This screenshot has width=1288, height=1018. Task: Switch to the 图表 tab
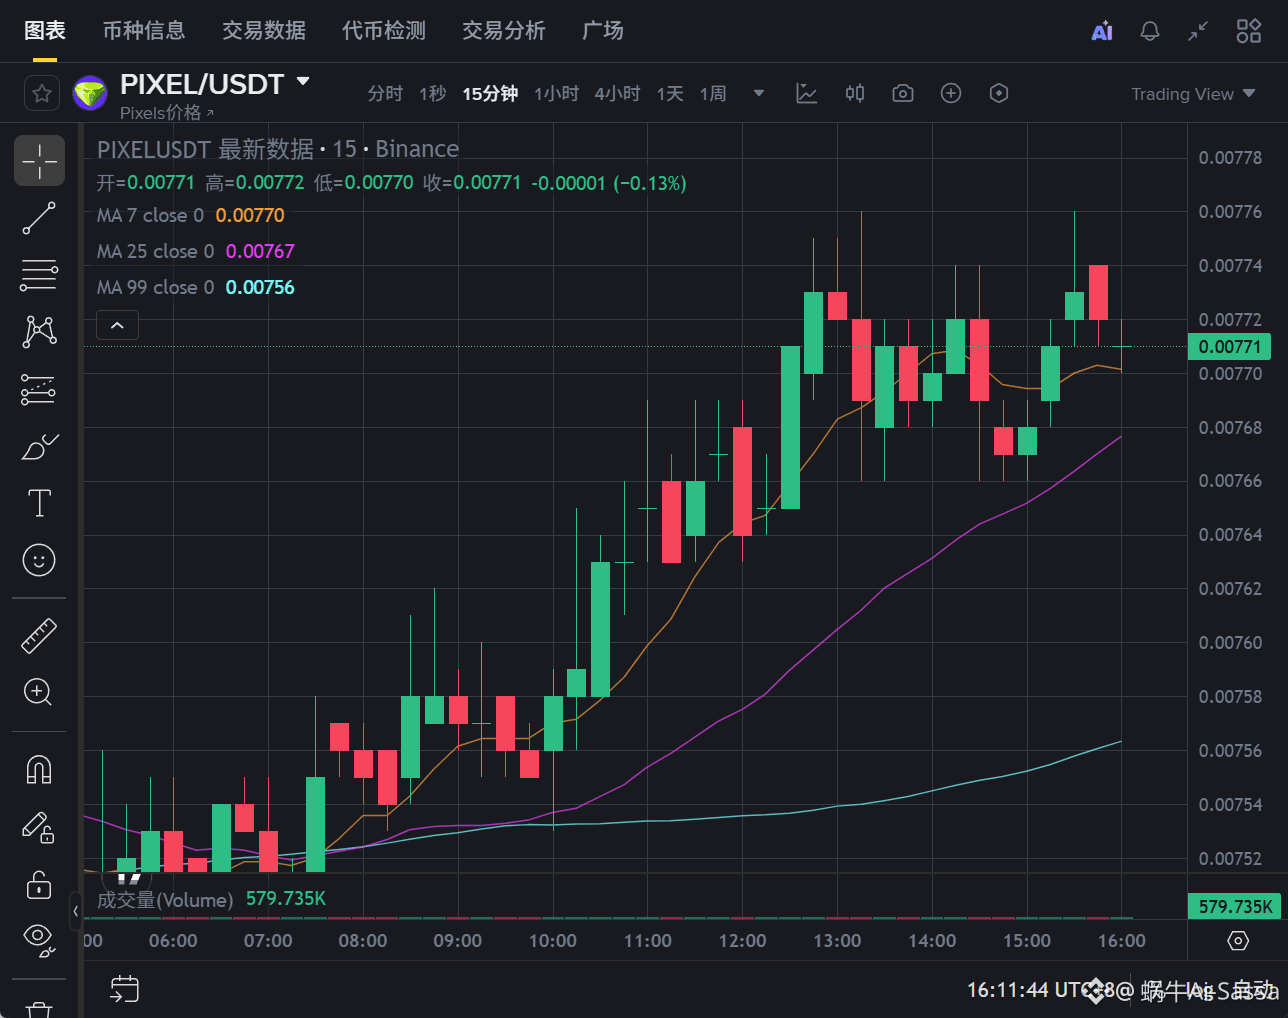point(45,31)
